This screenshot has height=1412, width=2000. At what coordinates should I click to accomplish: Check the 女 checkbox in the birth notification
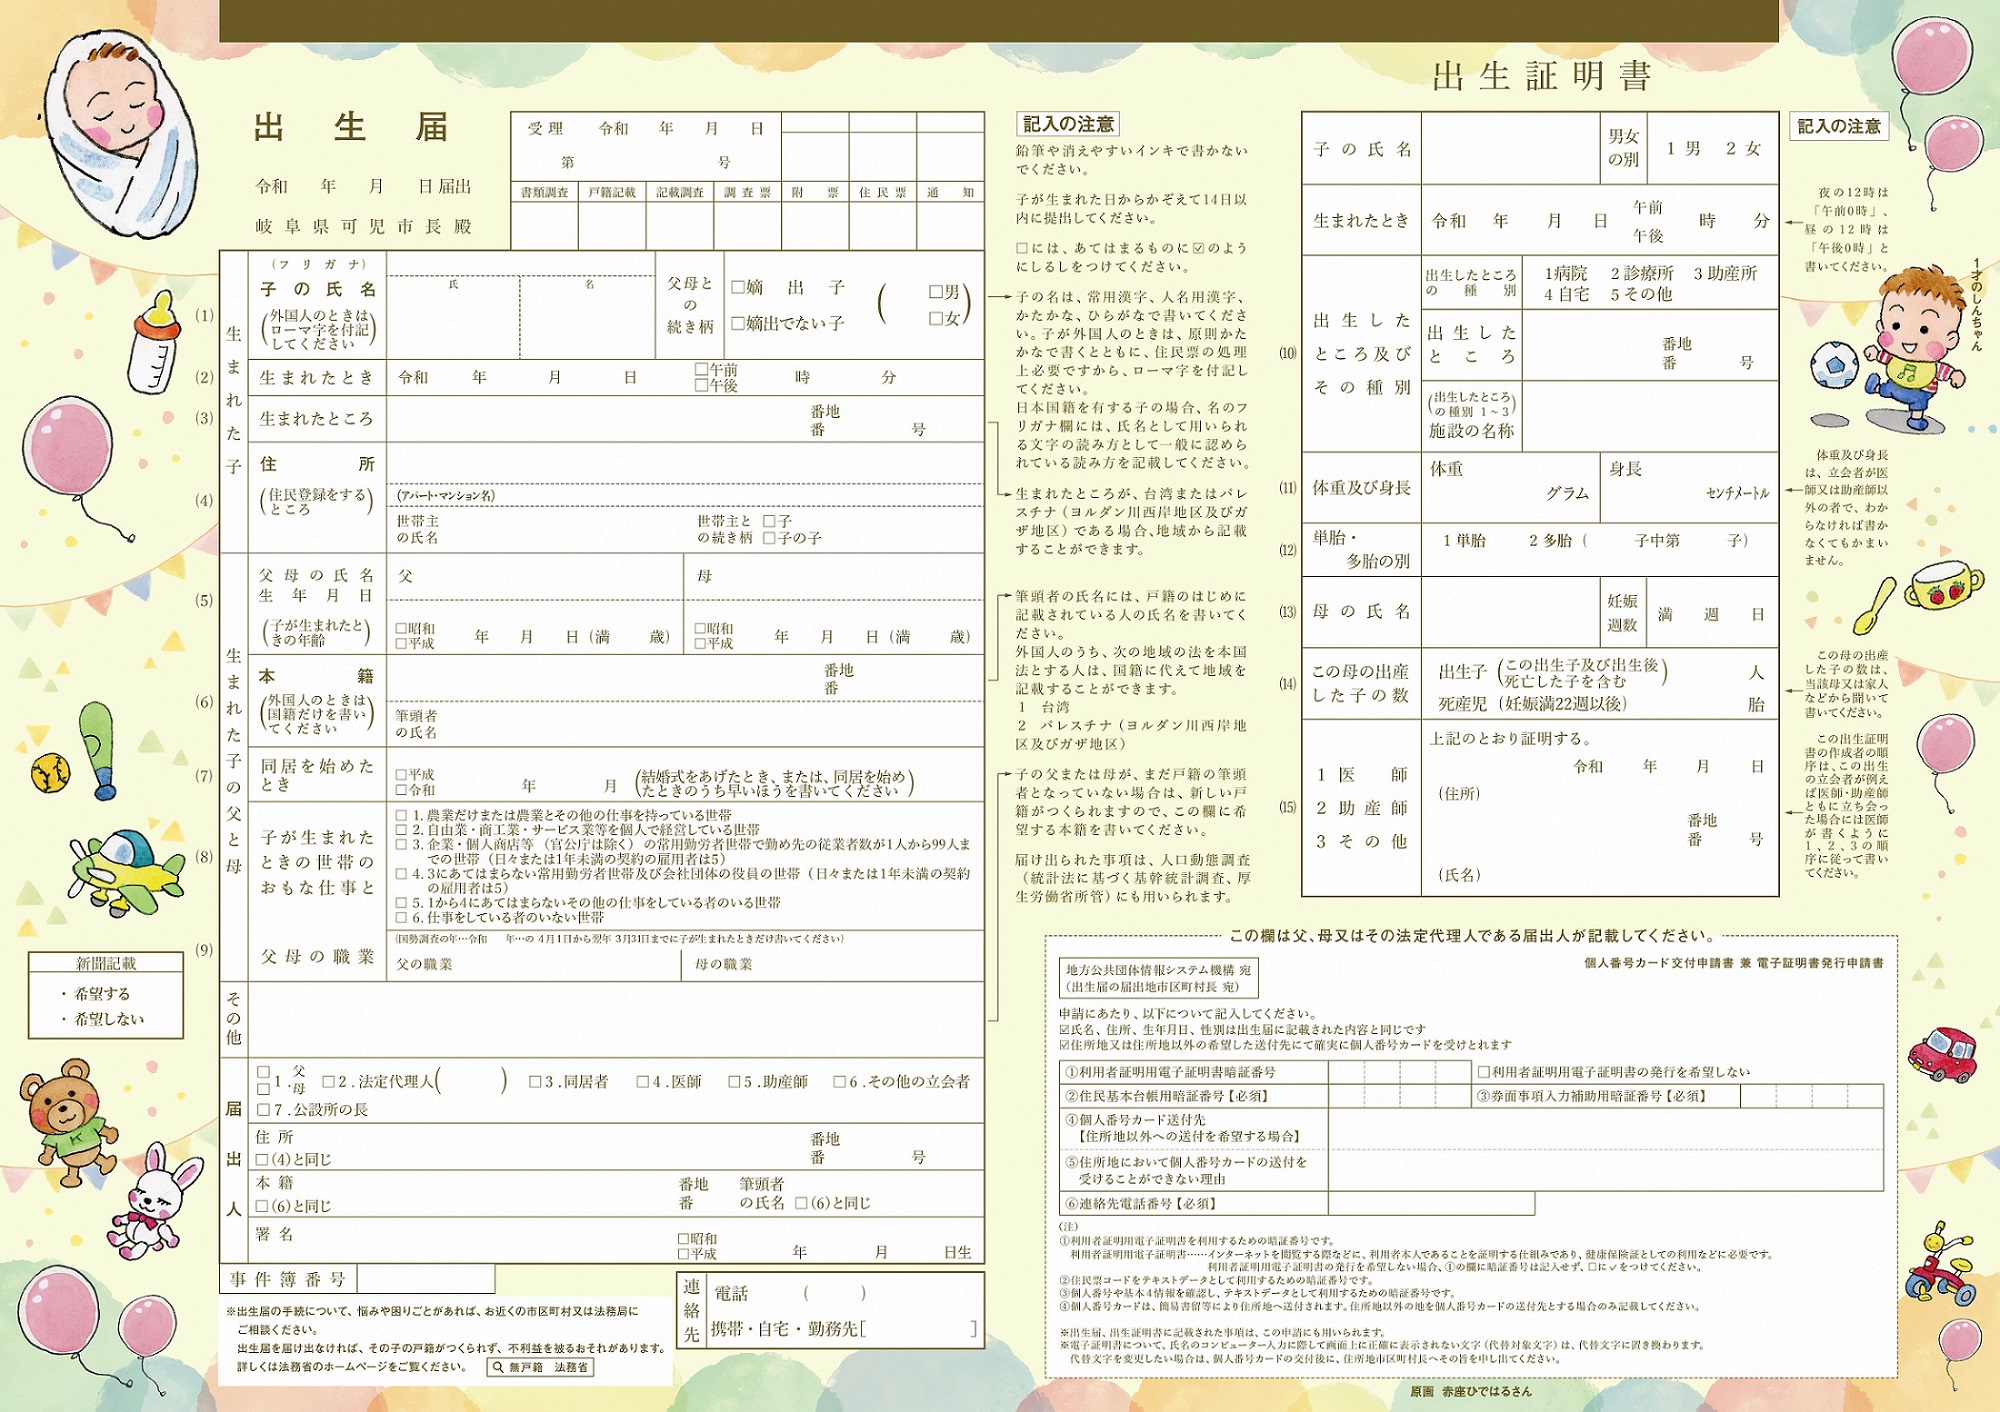pyautogui.click(x=936, y=318)
